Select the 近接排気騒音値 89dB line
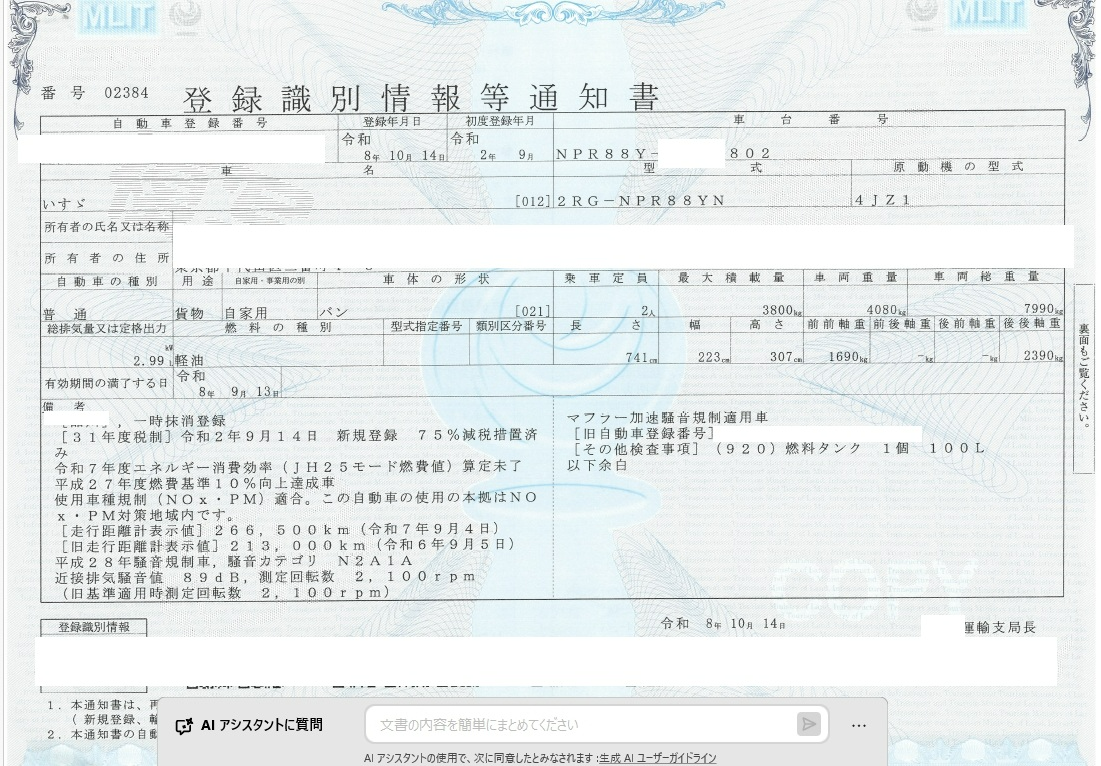The height and width of the screenshot is (766, 1101). click(x=266, y=578)
